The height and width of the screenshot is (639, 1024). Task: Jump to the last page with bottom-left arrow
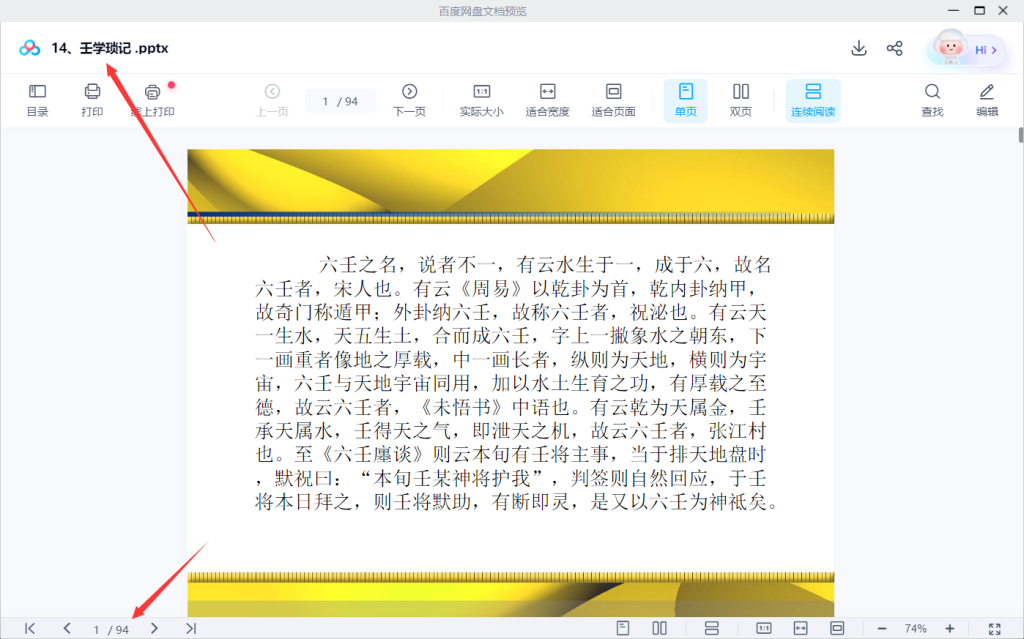point(190,628)
